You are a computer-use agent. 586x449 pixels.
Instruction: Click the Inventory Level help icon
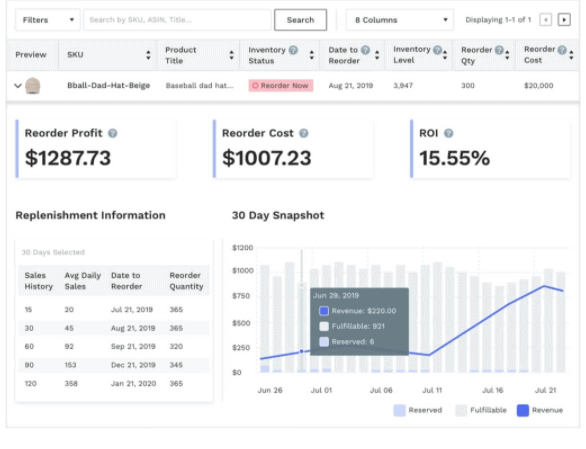pyautogui.click(x=437, y=49)
